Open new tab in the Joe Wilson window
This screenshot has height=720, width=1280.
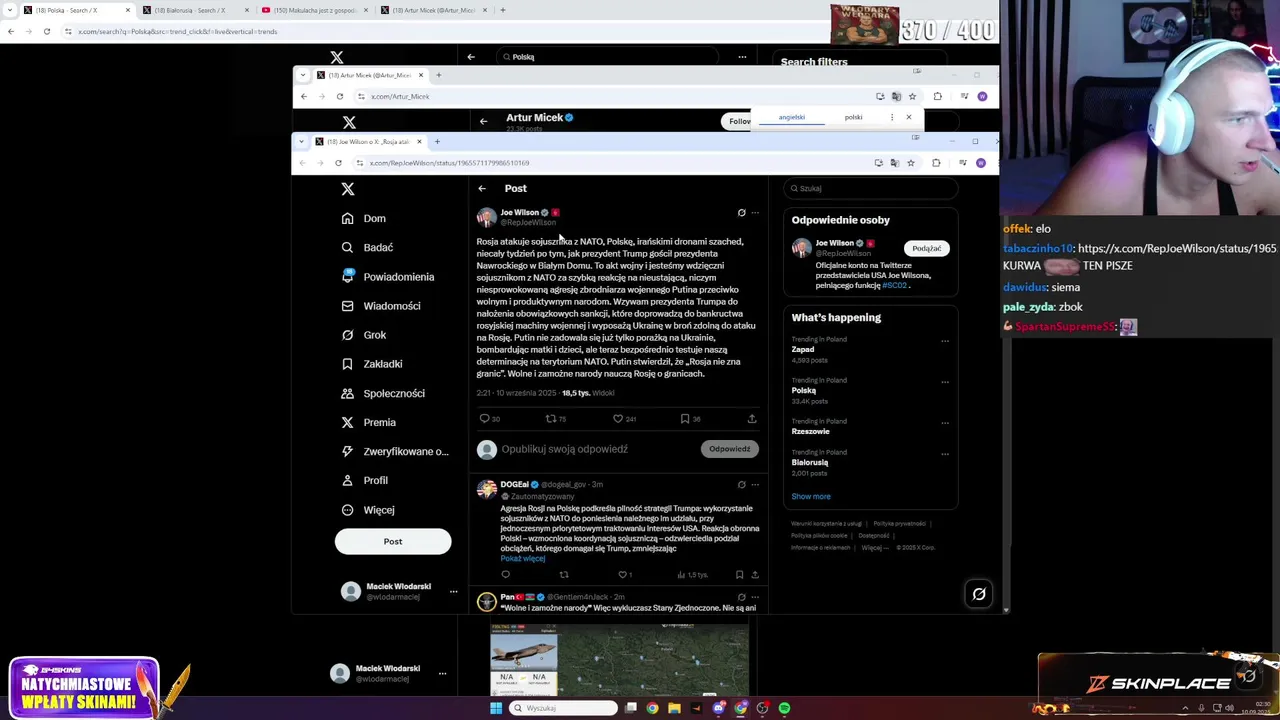[x=437, y=141]
